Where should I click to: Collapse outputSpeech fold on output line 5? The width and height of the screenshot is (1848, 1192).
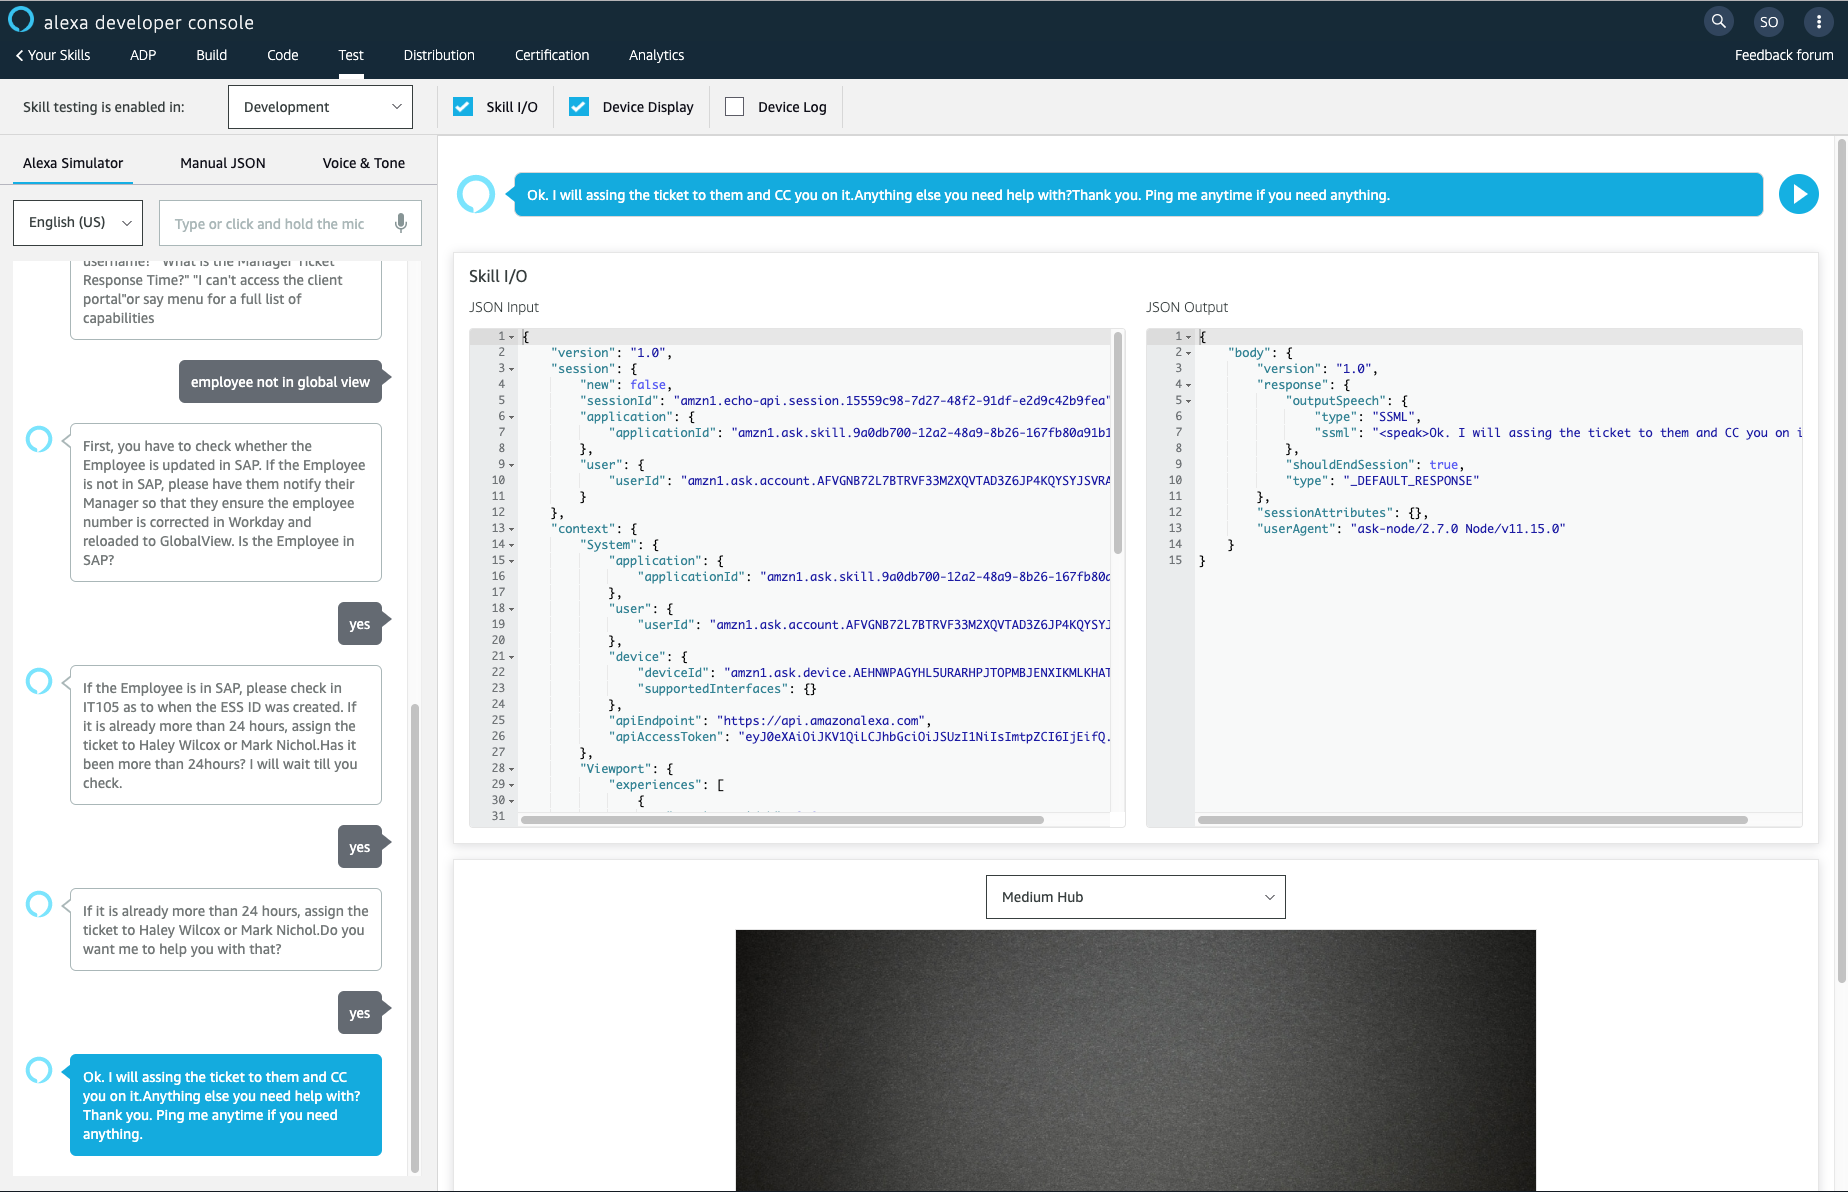[x=1189, y=401]
